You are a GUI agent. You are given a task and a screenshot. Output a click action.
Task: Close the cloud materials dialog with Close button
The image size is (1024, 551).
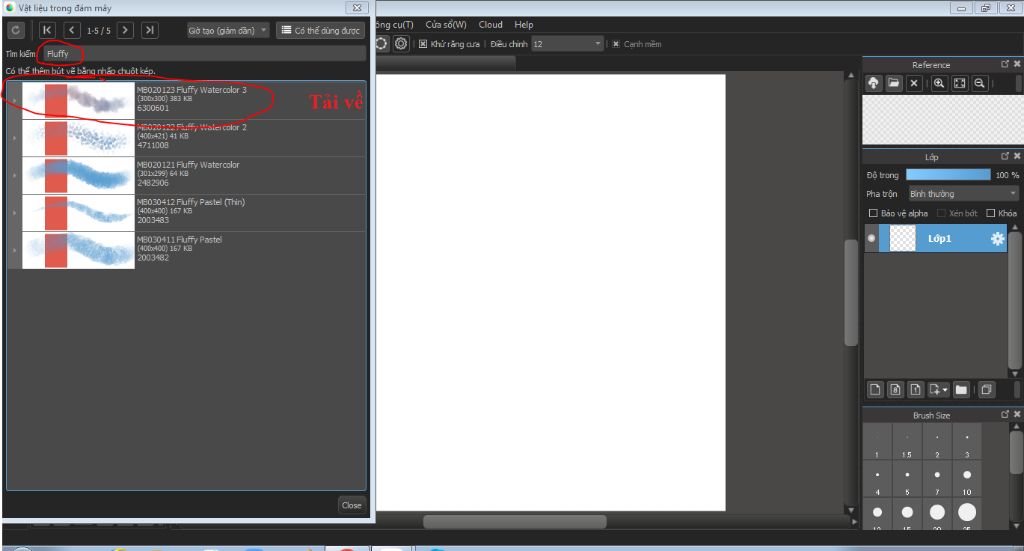click(351, 505)
